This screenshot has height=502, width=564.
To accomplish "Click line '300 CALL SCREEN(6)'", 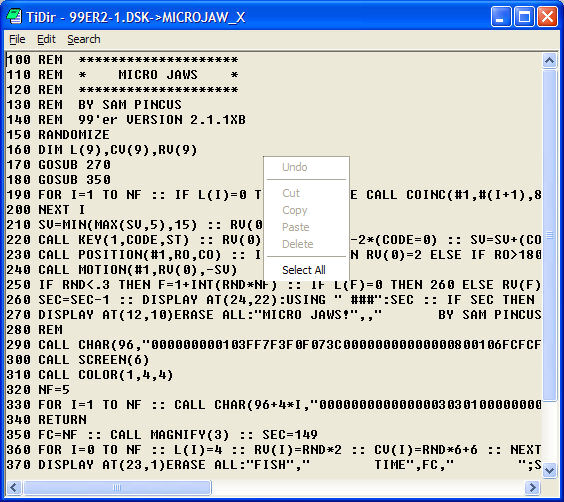I will tap(78, 360).
